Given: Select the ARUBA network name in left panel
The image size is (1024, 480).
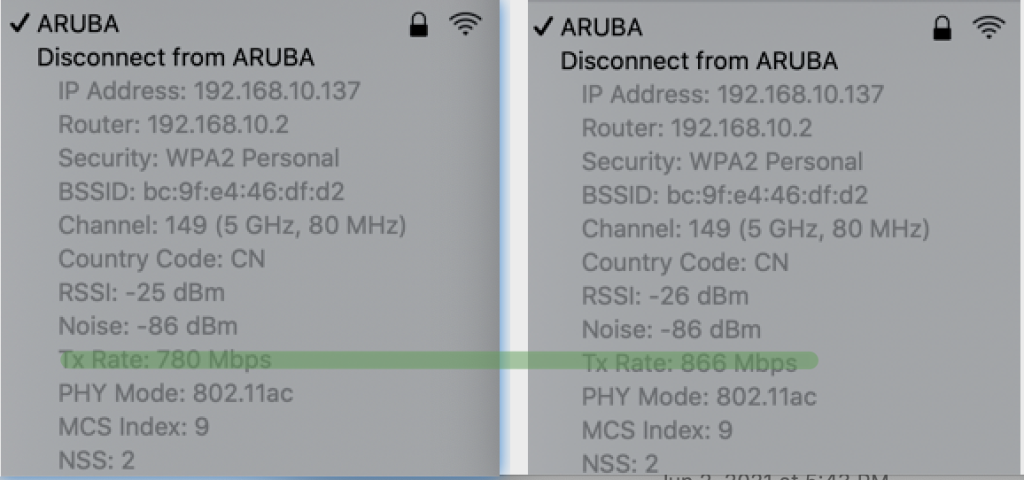Looking at the screenshot, I should point(78,24).
